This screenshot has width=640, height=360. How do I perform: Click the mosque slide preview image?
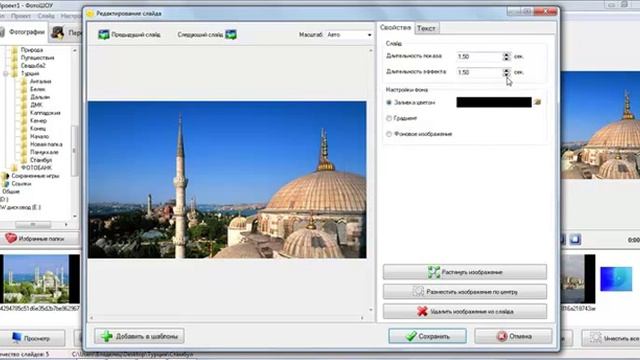227,180
